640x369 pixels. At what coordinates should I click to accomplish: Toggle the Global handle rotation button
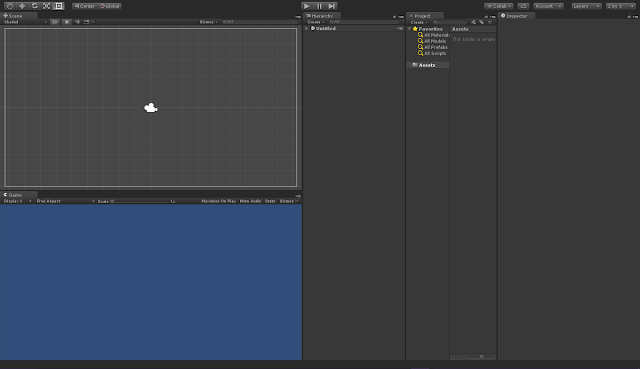pyautogui.click(x=109, y=6)
